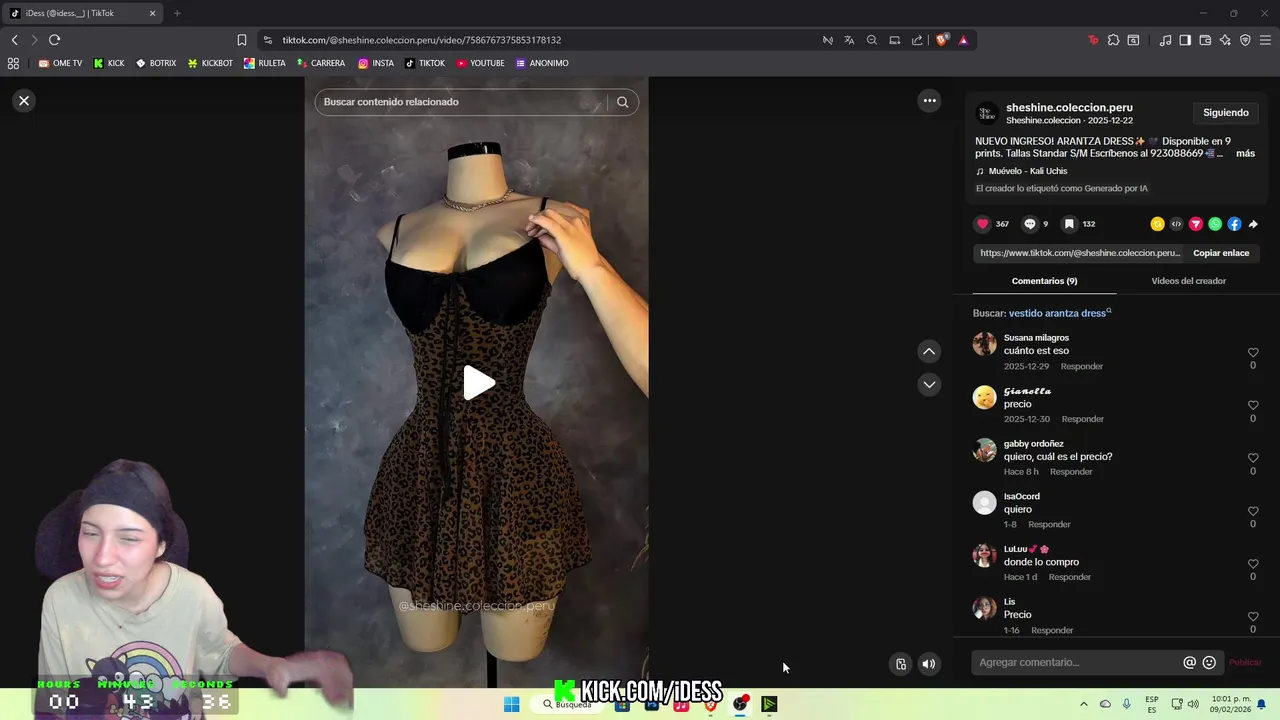
Task: Open the BOTRIX bookmark
Action: tap(156, 63)
